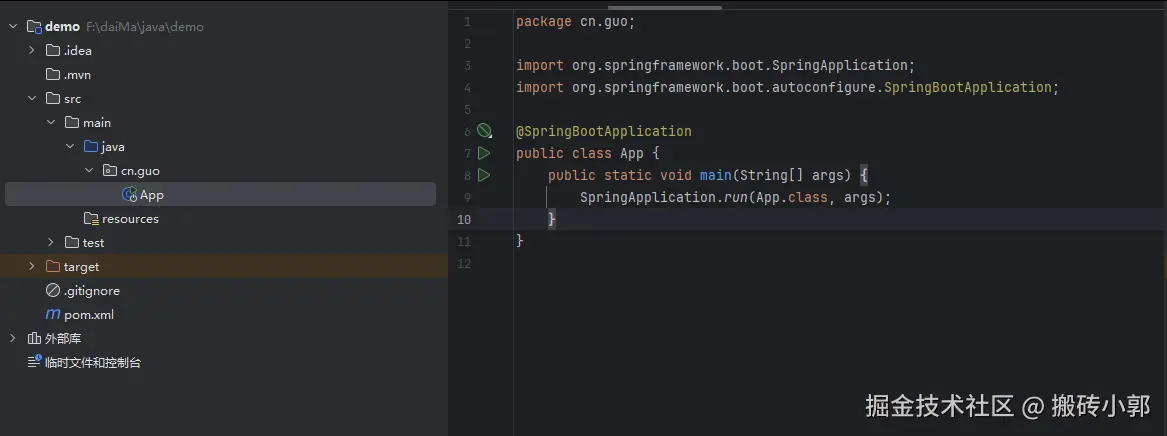
Task: Click the external libraries icon
Action: tap(34, 339)
